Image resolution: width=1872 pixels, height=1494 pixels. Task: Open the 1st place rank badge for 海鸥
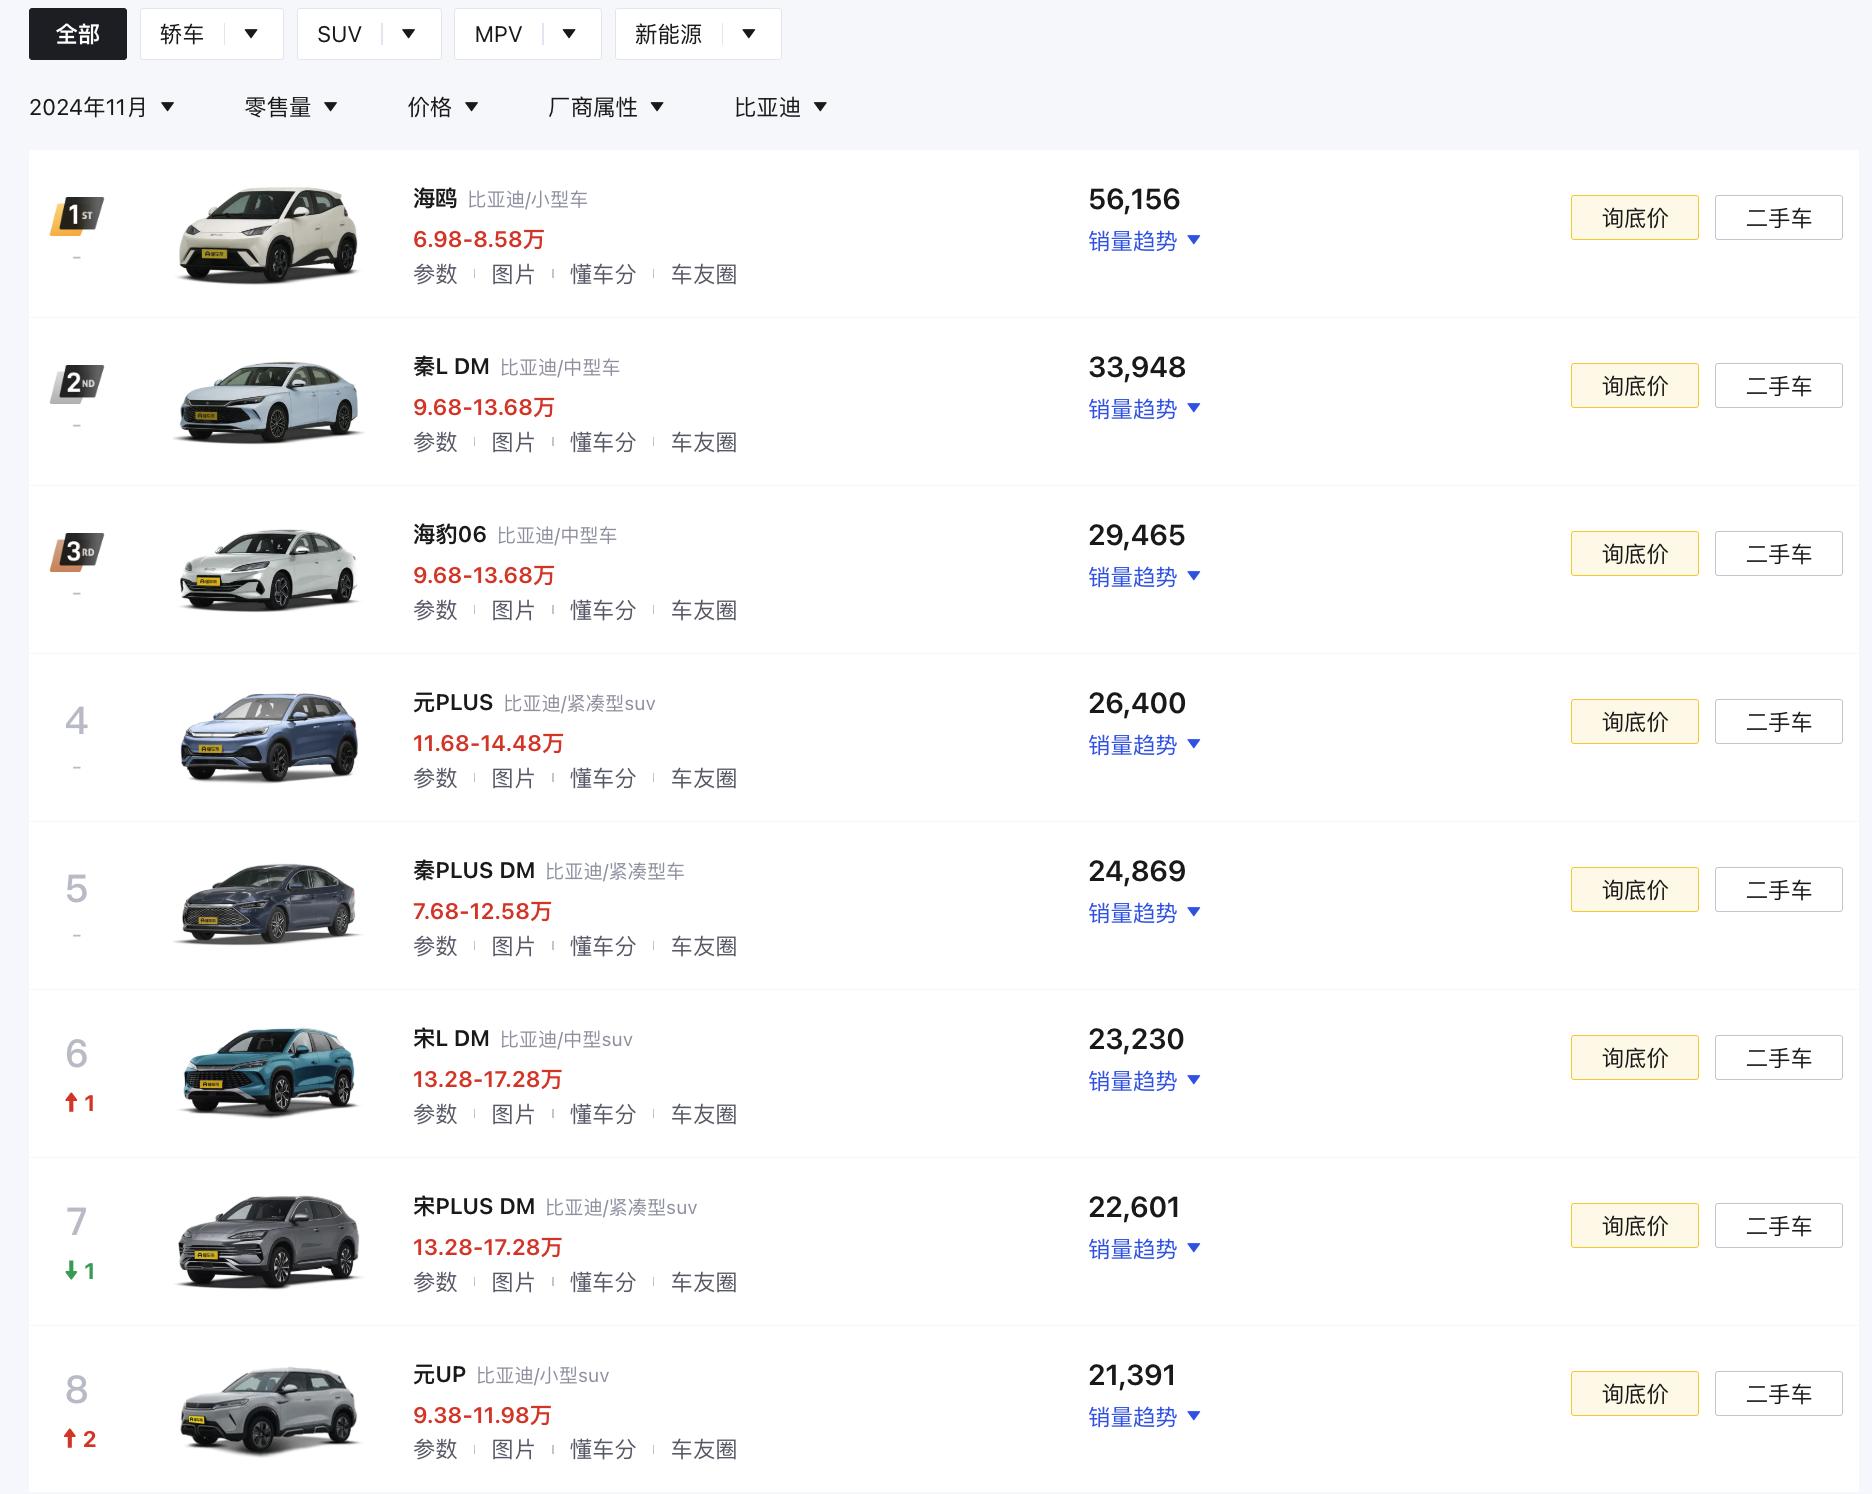77,216
